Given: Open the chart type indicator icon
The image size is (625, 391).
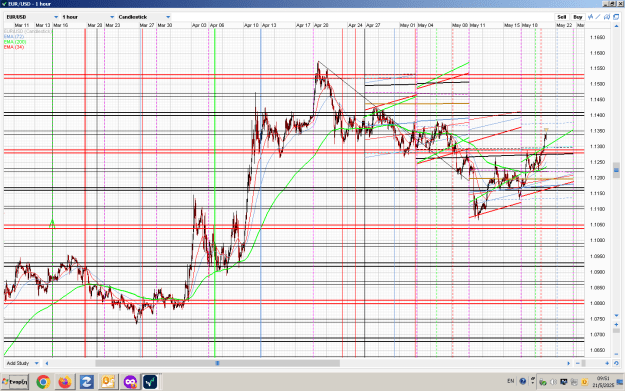Looking at the screenshot, I should [591, 17].
